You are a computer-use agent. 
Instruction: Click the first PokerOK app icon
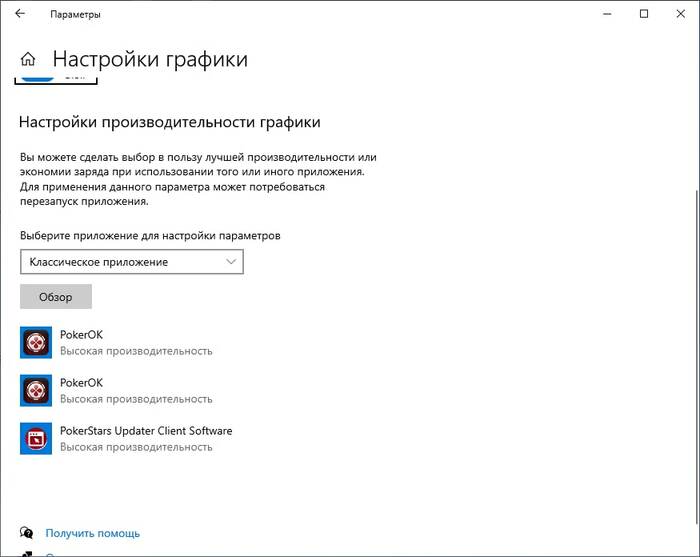[x=36, y=342]
